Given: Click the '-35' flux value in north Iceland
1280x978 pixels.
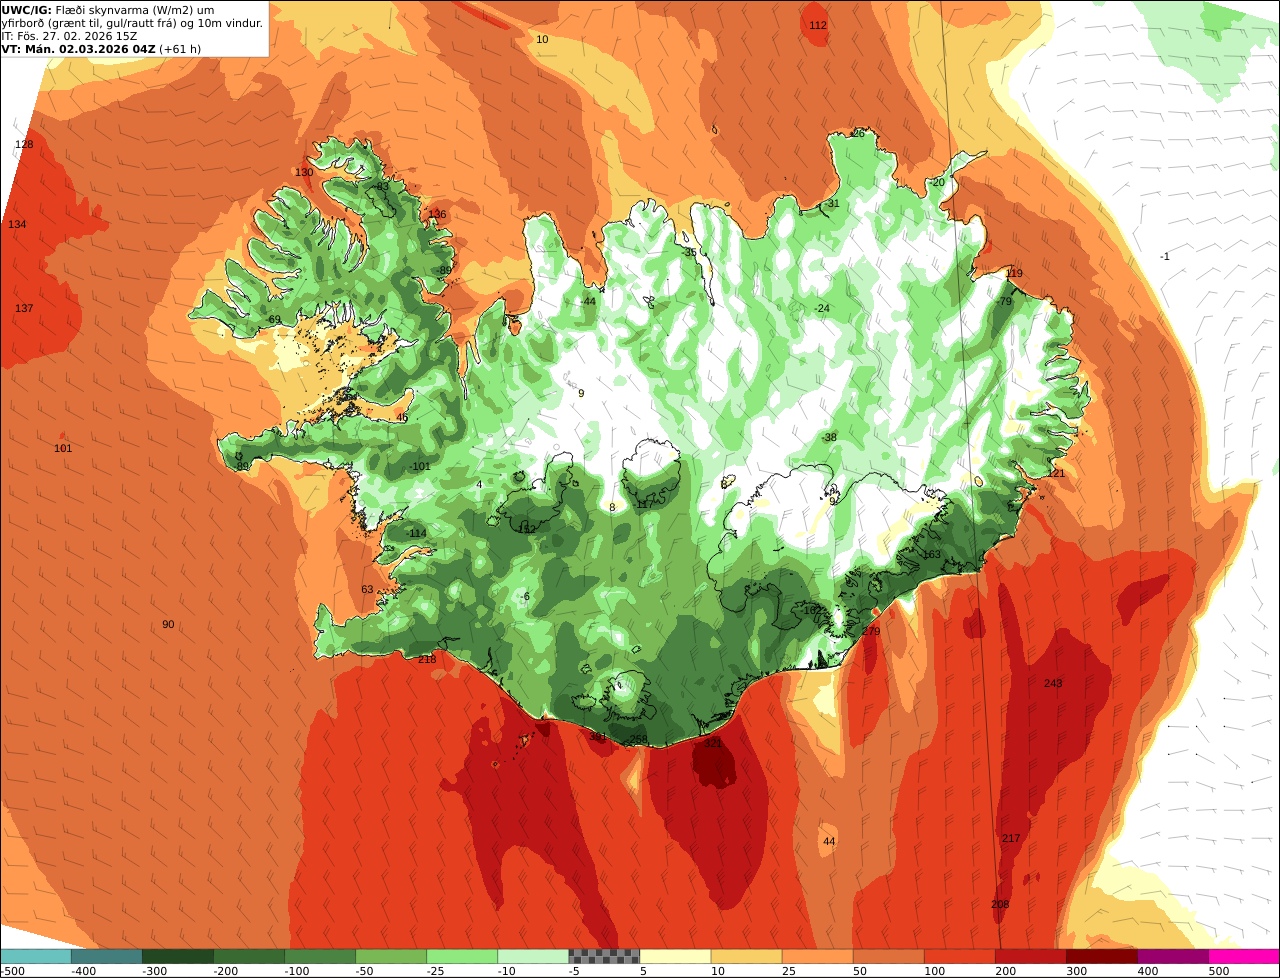Looking at the screenshot, I should click(x=688, y=252).
